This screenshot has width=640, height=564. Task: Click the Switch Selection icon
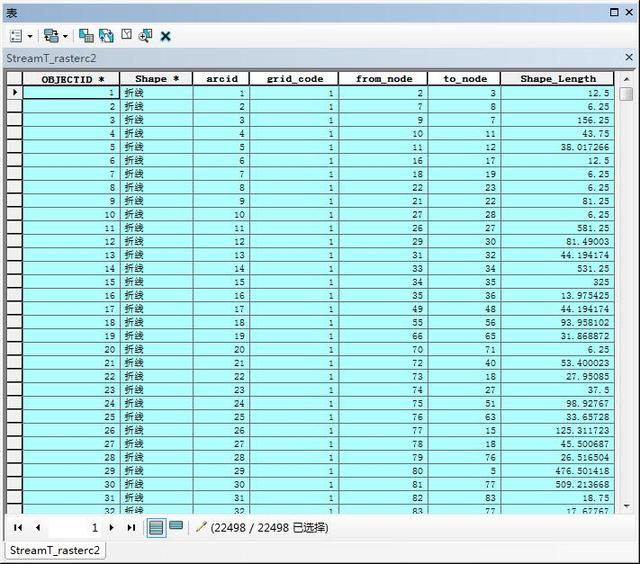tap(106, 36)
